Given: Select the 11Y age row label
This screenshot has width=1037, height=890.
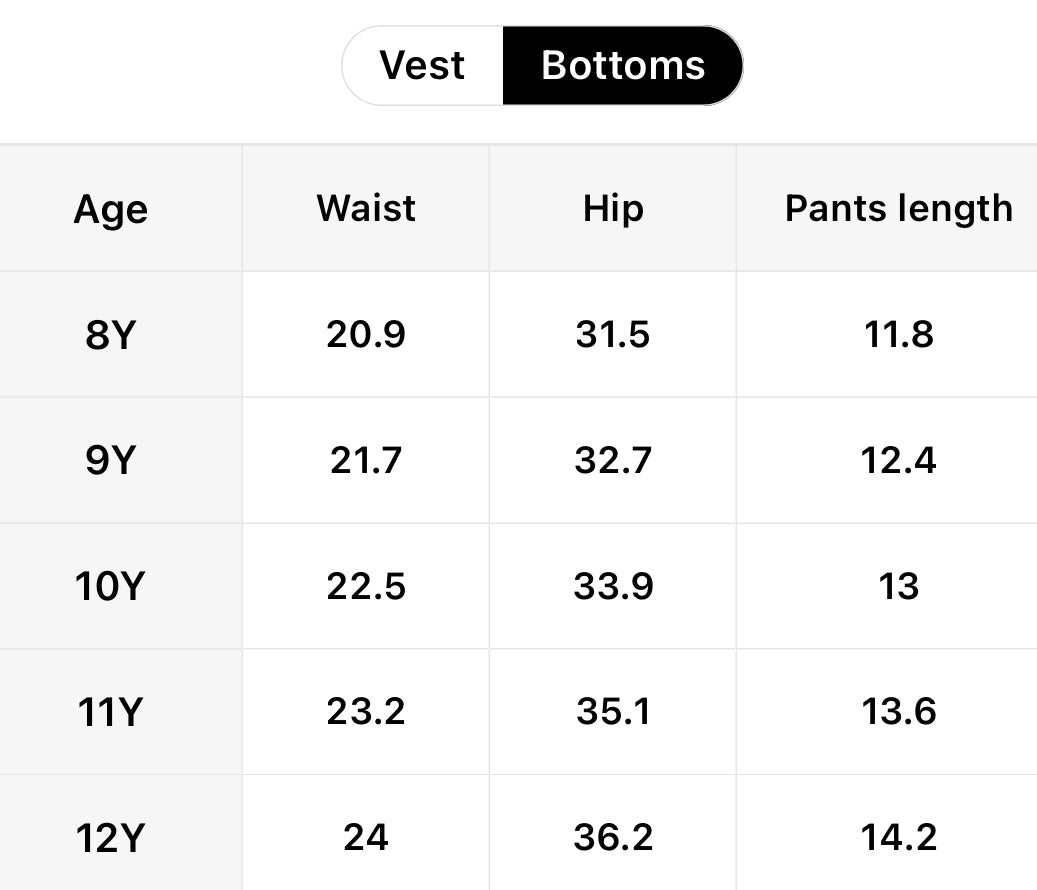Looking at the screenshot, I should tap(110, 713).
